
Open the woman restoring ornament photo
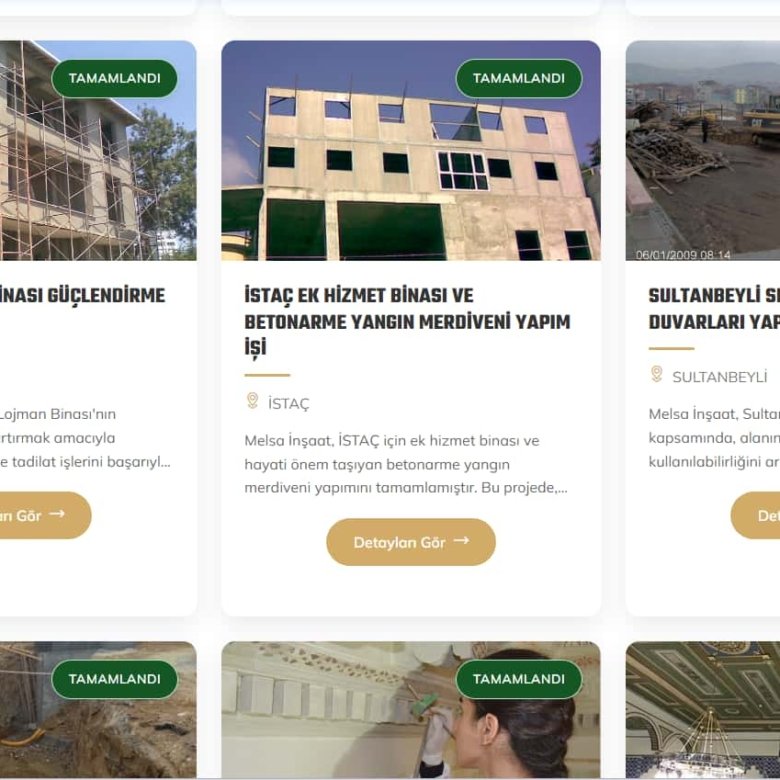coord(411,710)
